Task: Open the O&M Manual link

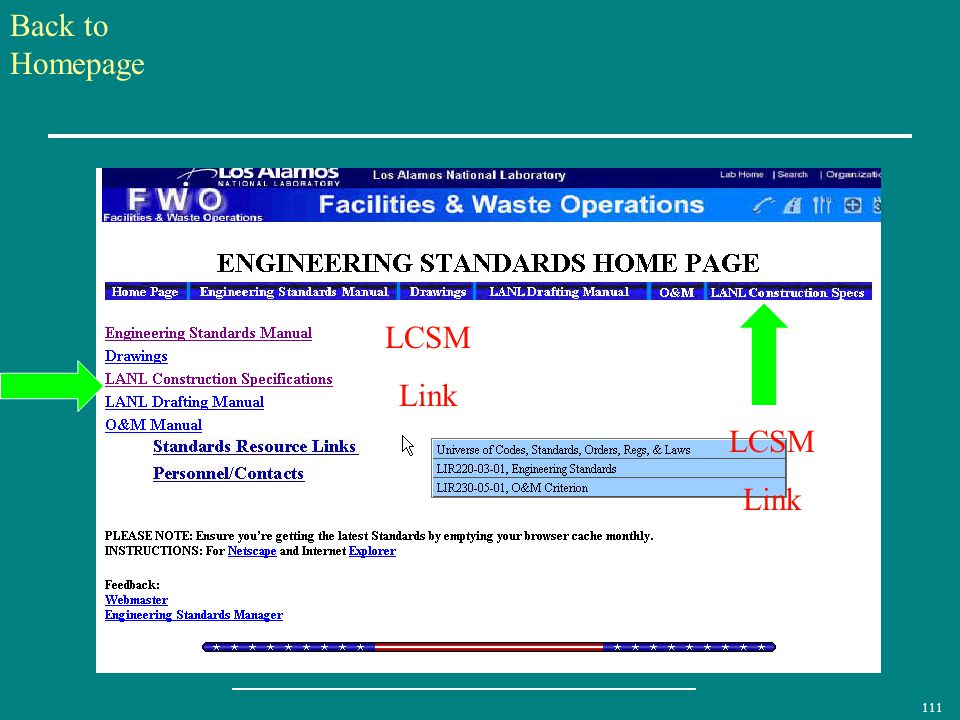Action: click(153, 425)
